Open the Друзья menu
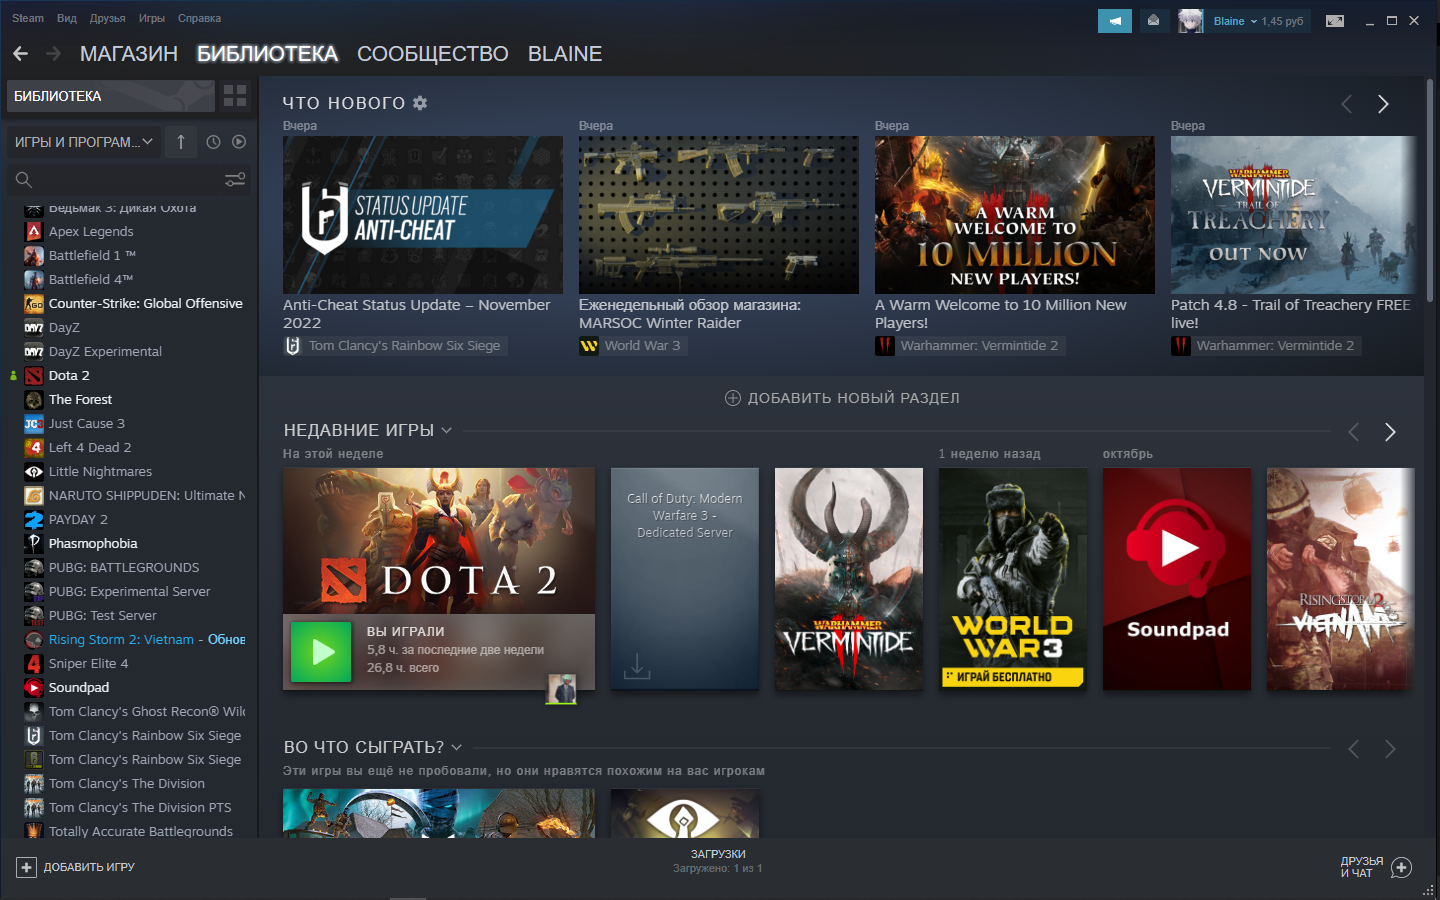The image size is (1440, 900). coord(107,18)
